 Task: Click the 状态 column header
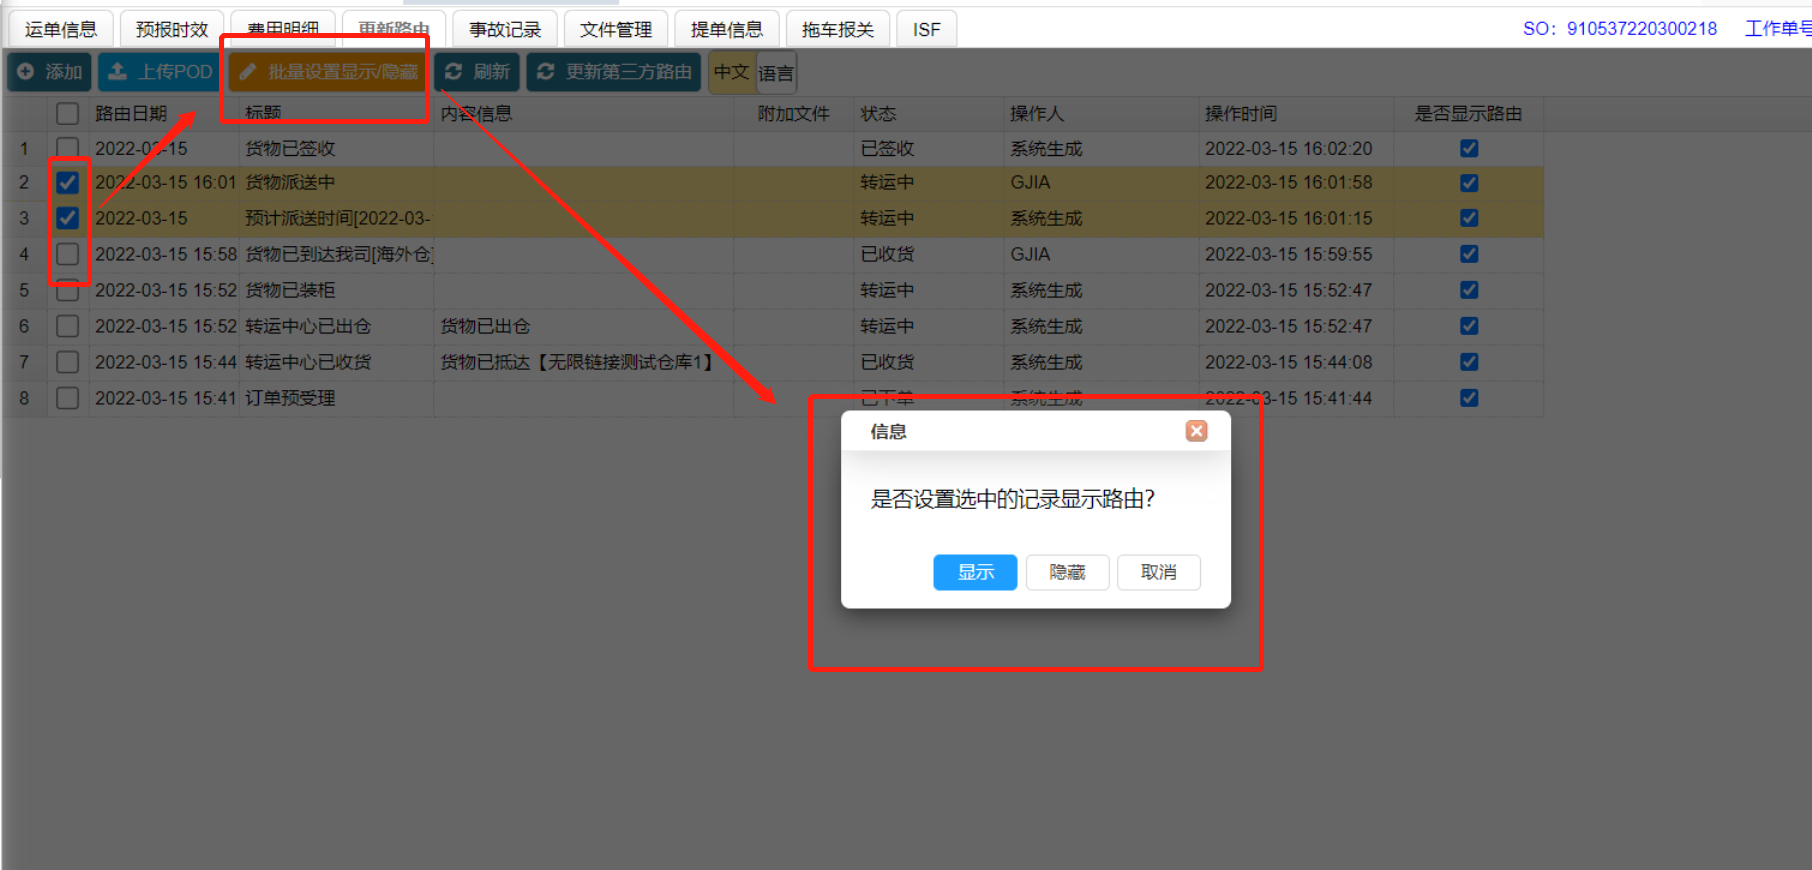tap(878, 114)
